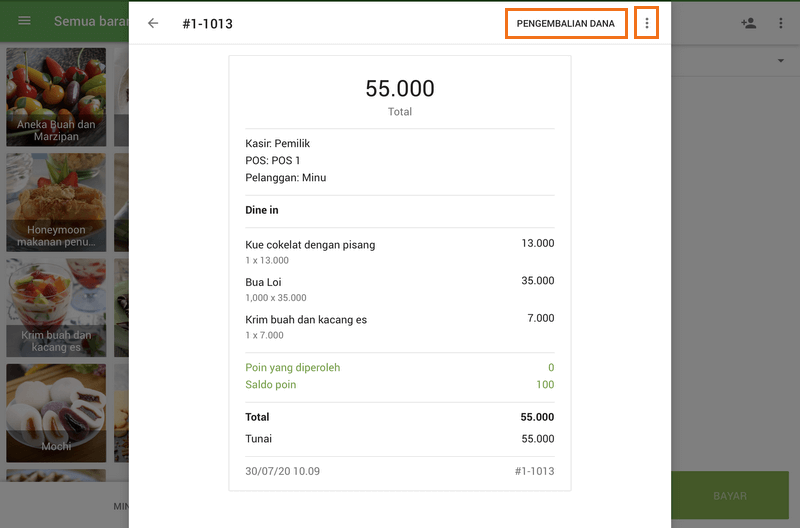Click the large 55.000 total at receipt top

click(x=399, y=89)
